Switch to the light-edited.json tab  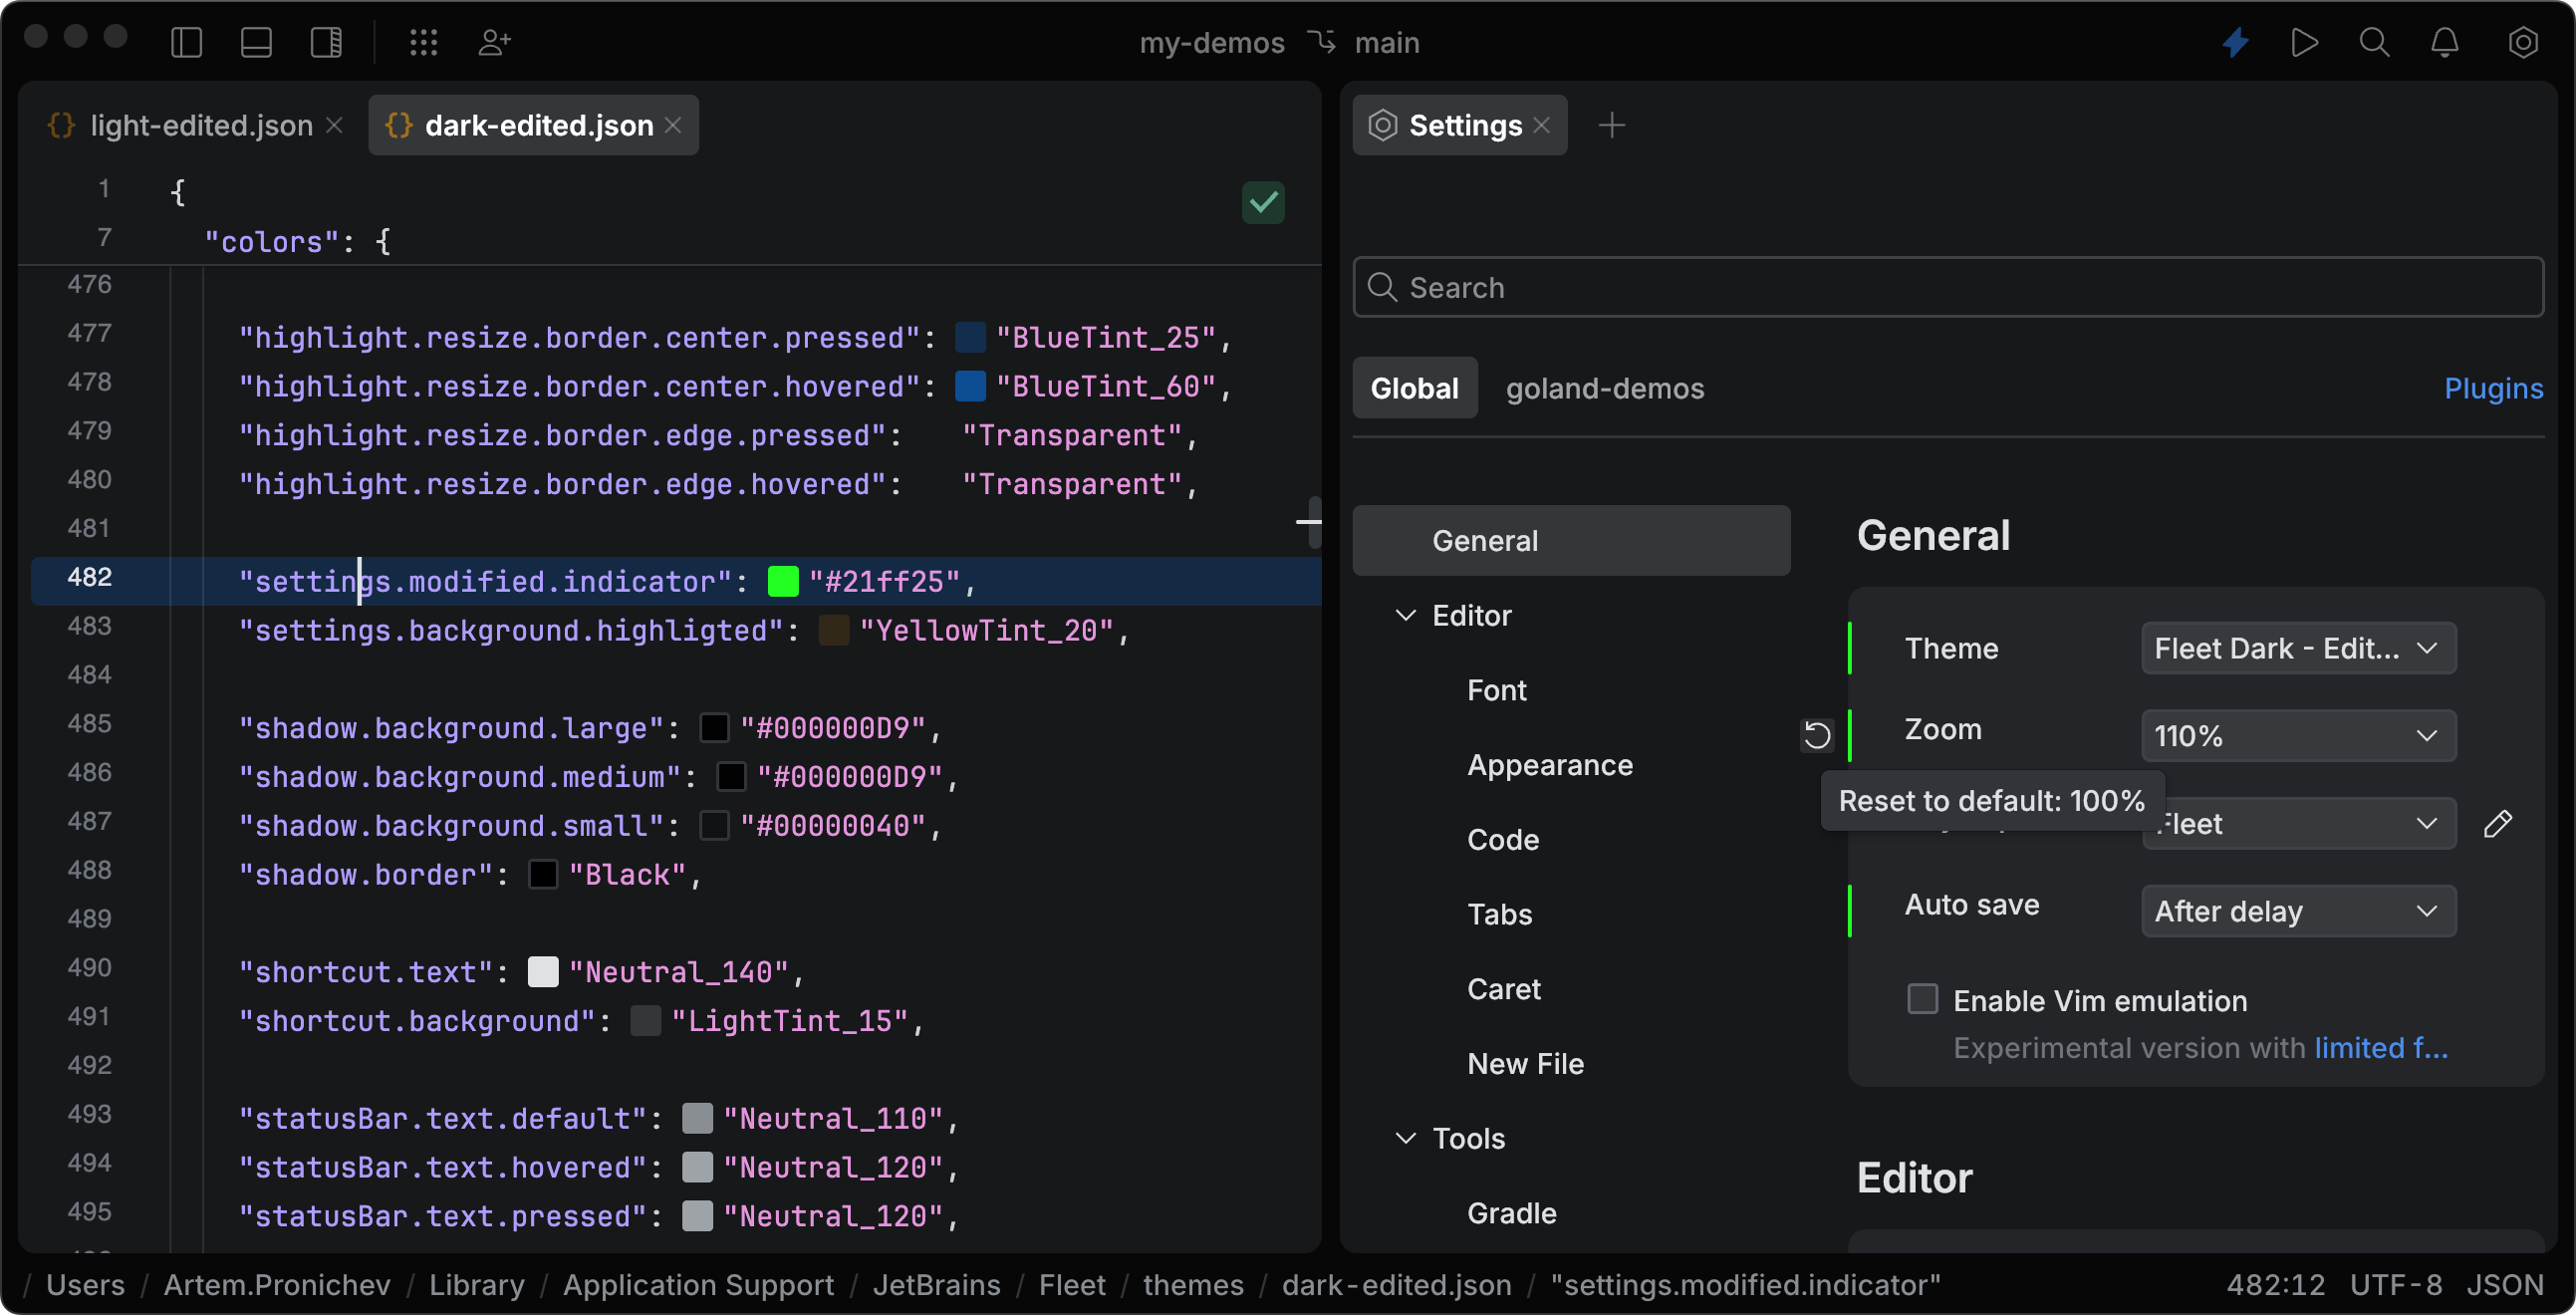point(200,124)
